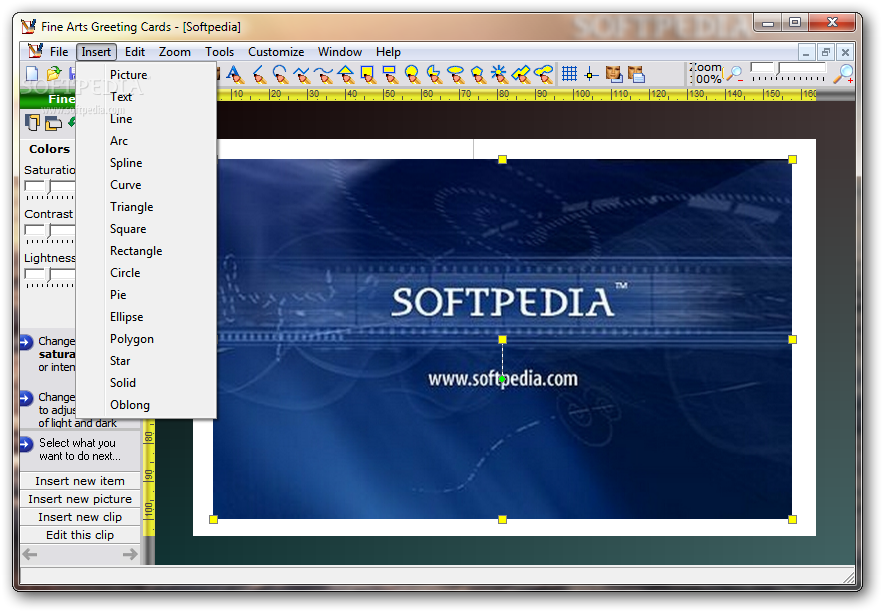The width and height of the screenshot is (883, 612).
Task: Choose Square from the Insert menu
Action: click(146, 229)
